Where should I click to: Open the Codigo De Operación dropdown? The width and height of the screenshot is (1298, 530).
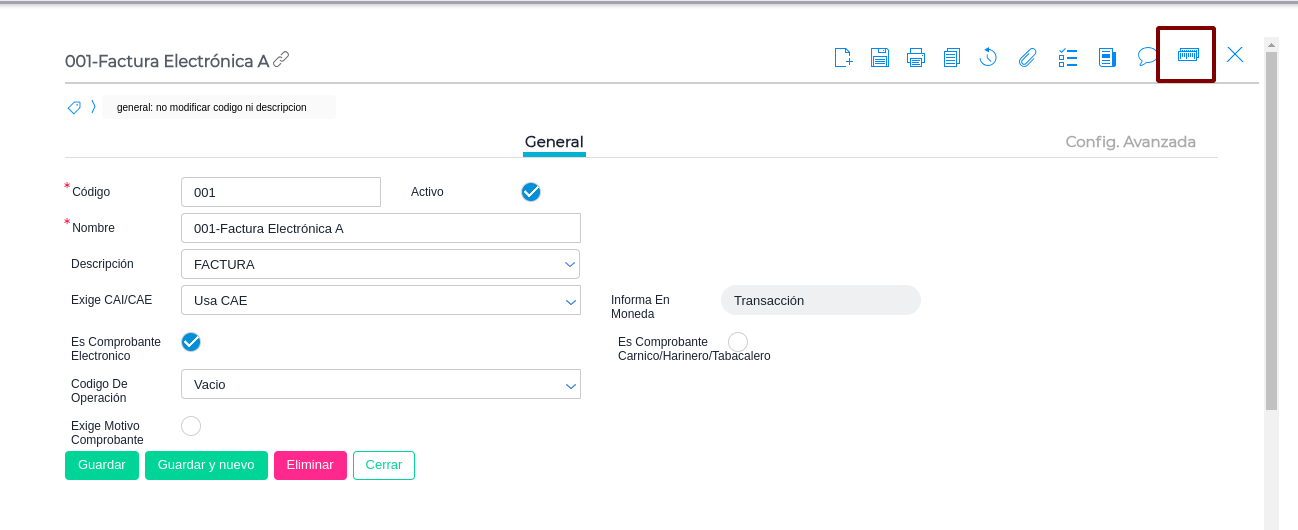380,384
